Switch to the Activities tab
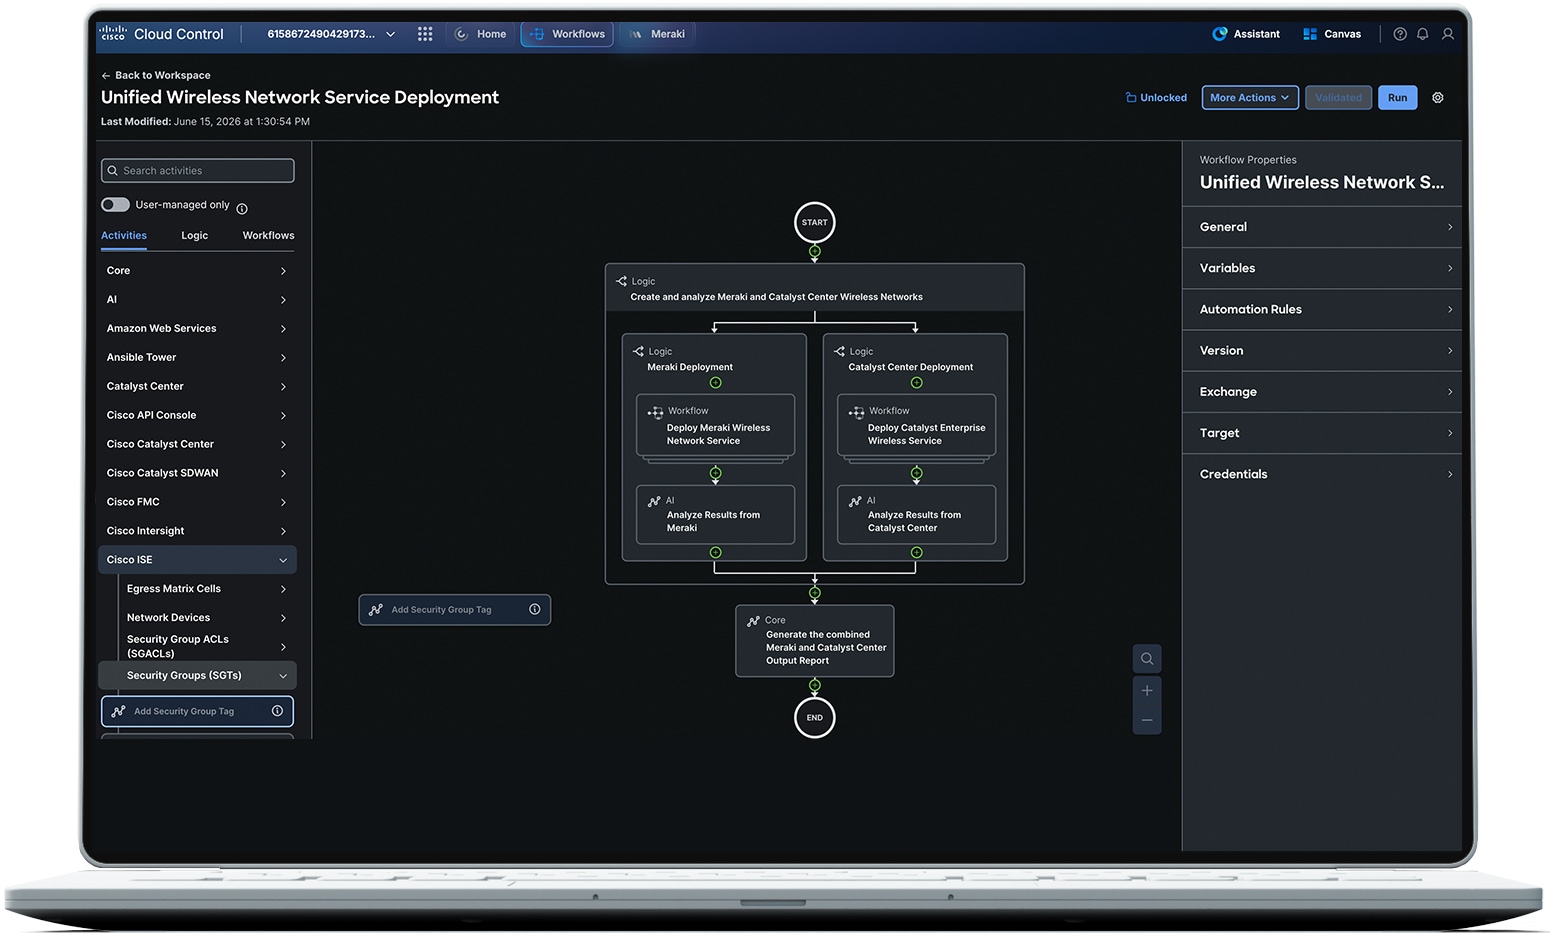The height and width of the screenshot is (936, 1550). click(124, 236)
